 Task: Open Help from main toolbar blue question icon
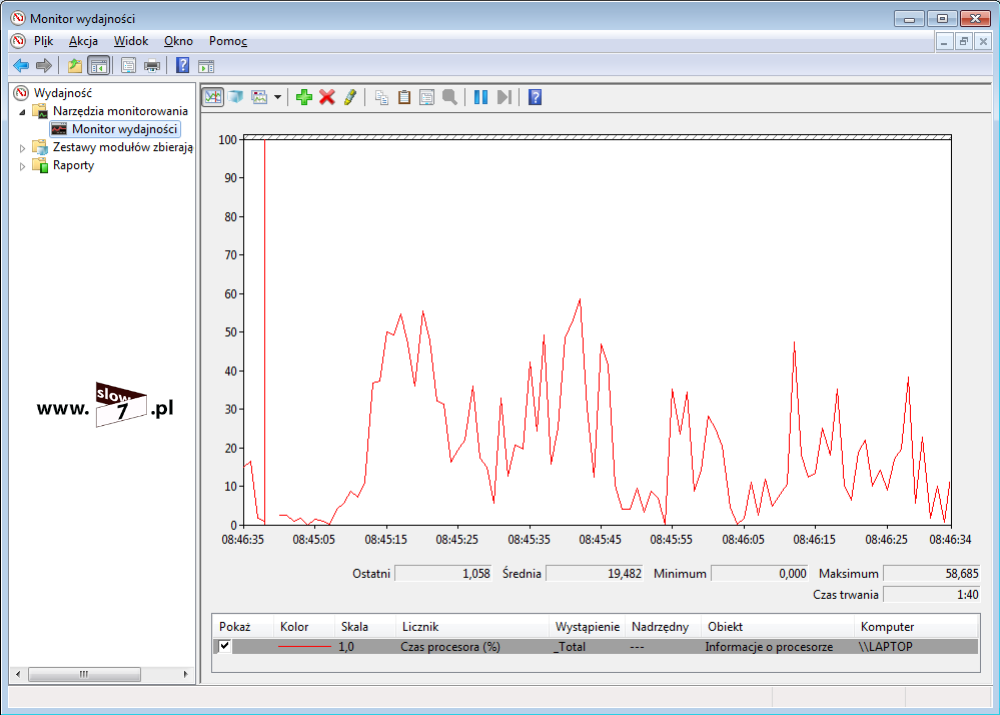[182, 65]
